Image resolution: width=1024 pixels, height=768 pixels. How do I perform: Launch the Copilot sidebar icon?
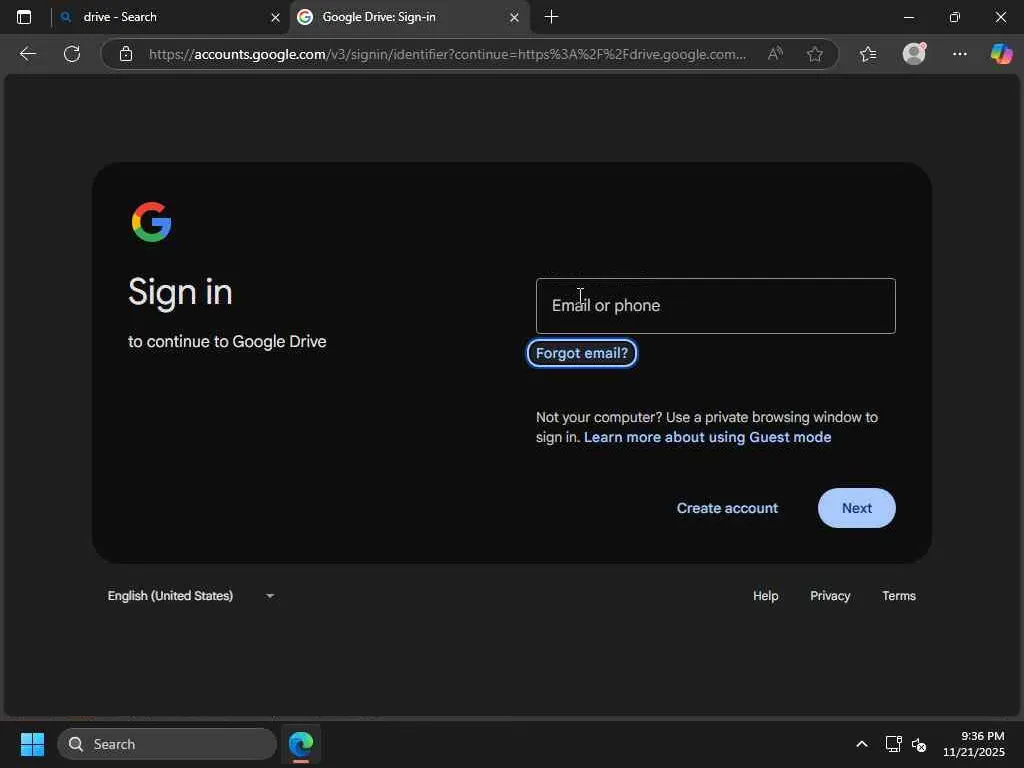1001,54
